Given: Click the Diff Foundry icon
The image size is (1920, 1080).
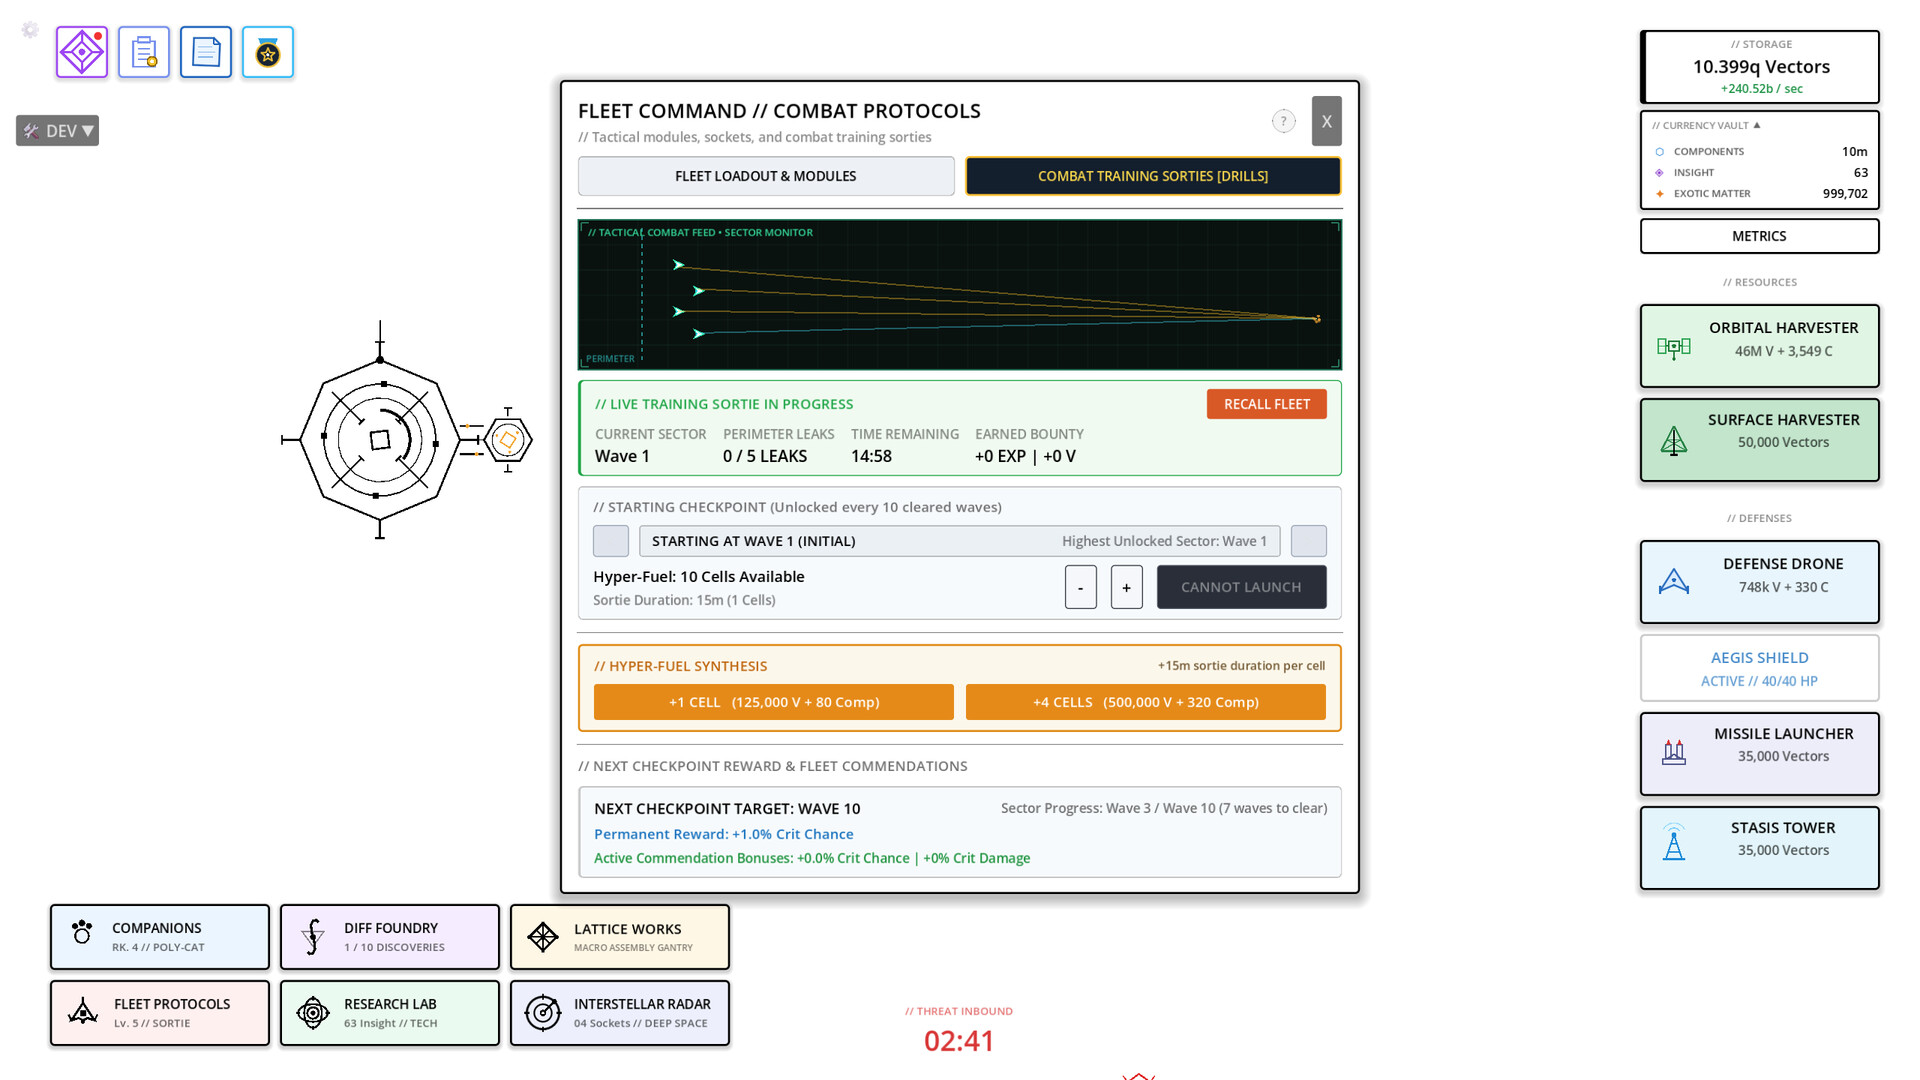Looking at the screenshot, I should pyautogui.click(x=313, y=937).
